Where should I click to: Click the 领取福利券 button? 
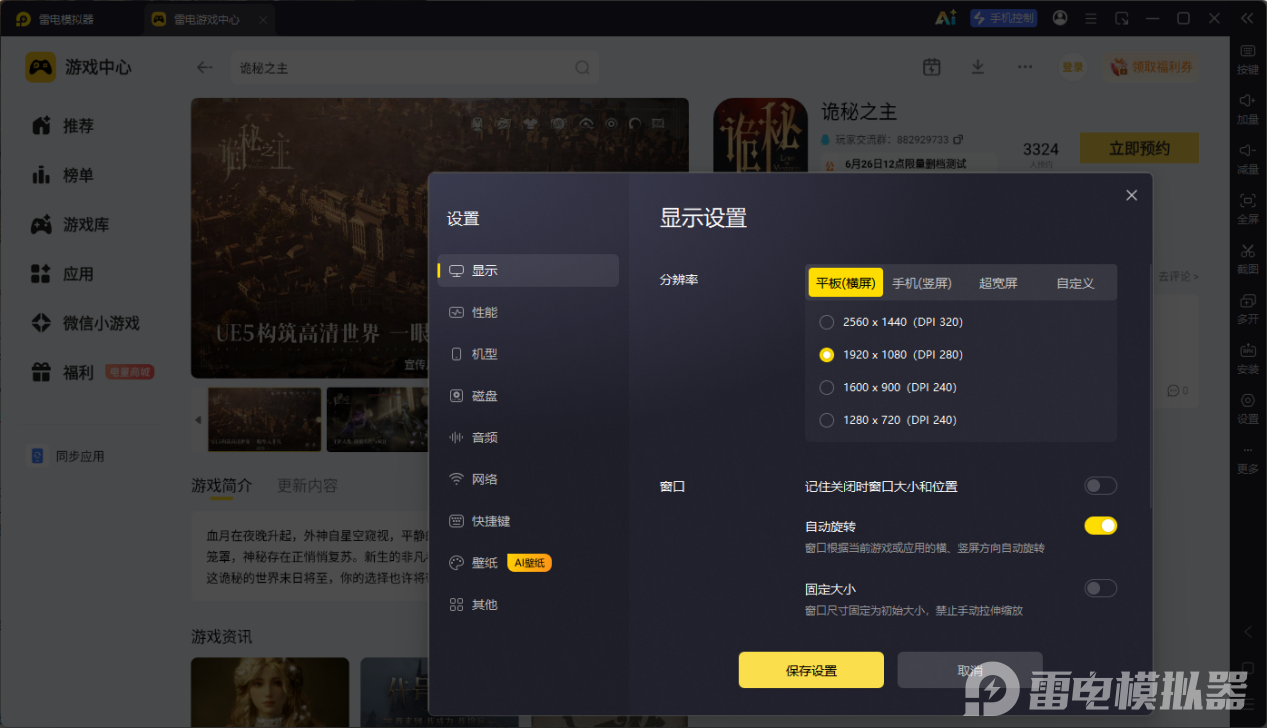click(1151, 67)
